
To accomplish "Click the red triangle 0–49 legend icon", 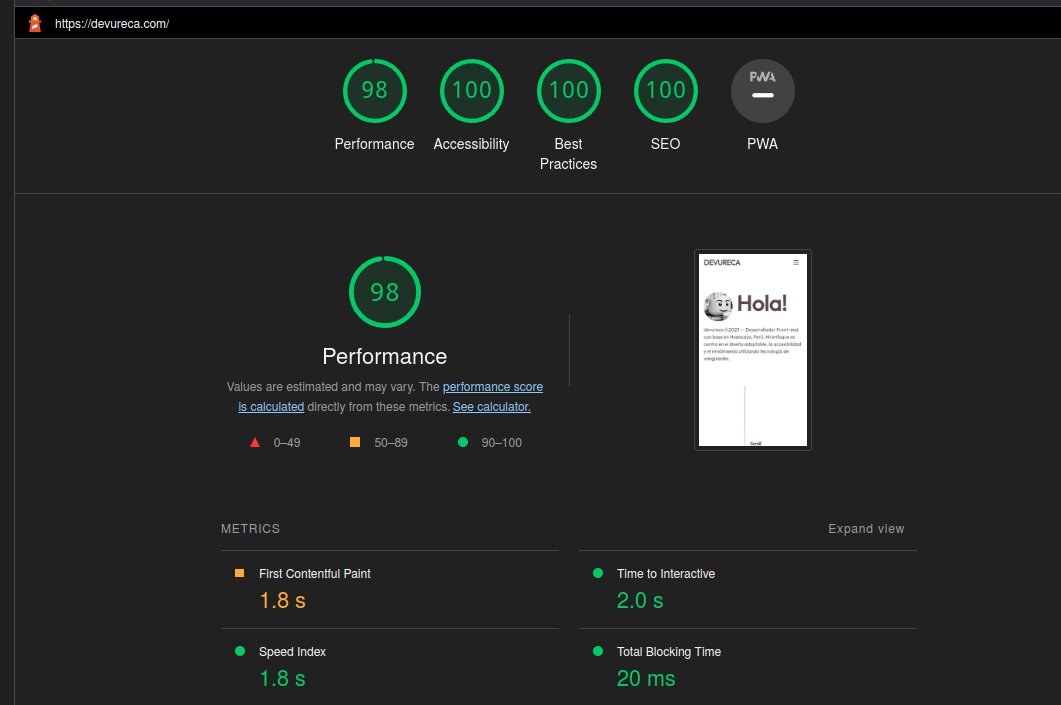I will [x=255, y=442].
